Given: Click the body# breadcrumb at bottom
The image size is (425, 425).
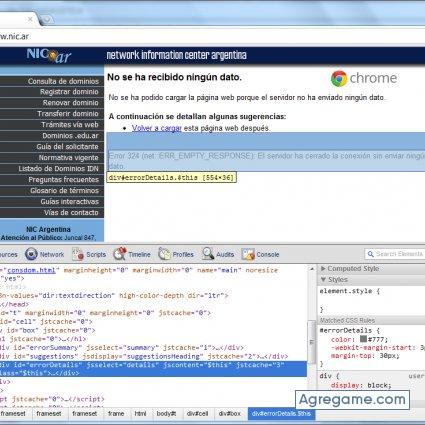Looking at the screenshot, I should pos(166,414).
